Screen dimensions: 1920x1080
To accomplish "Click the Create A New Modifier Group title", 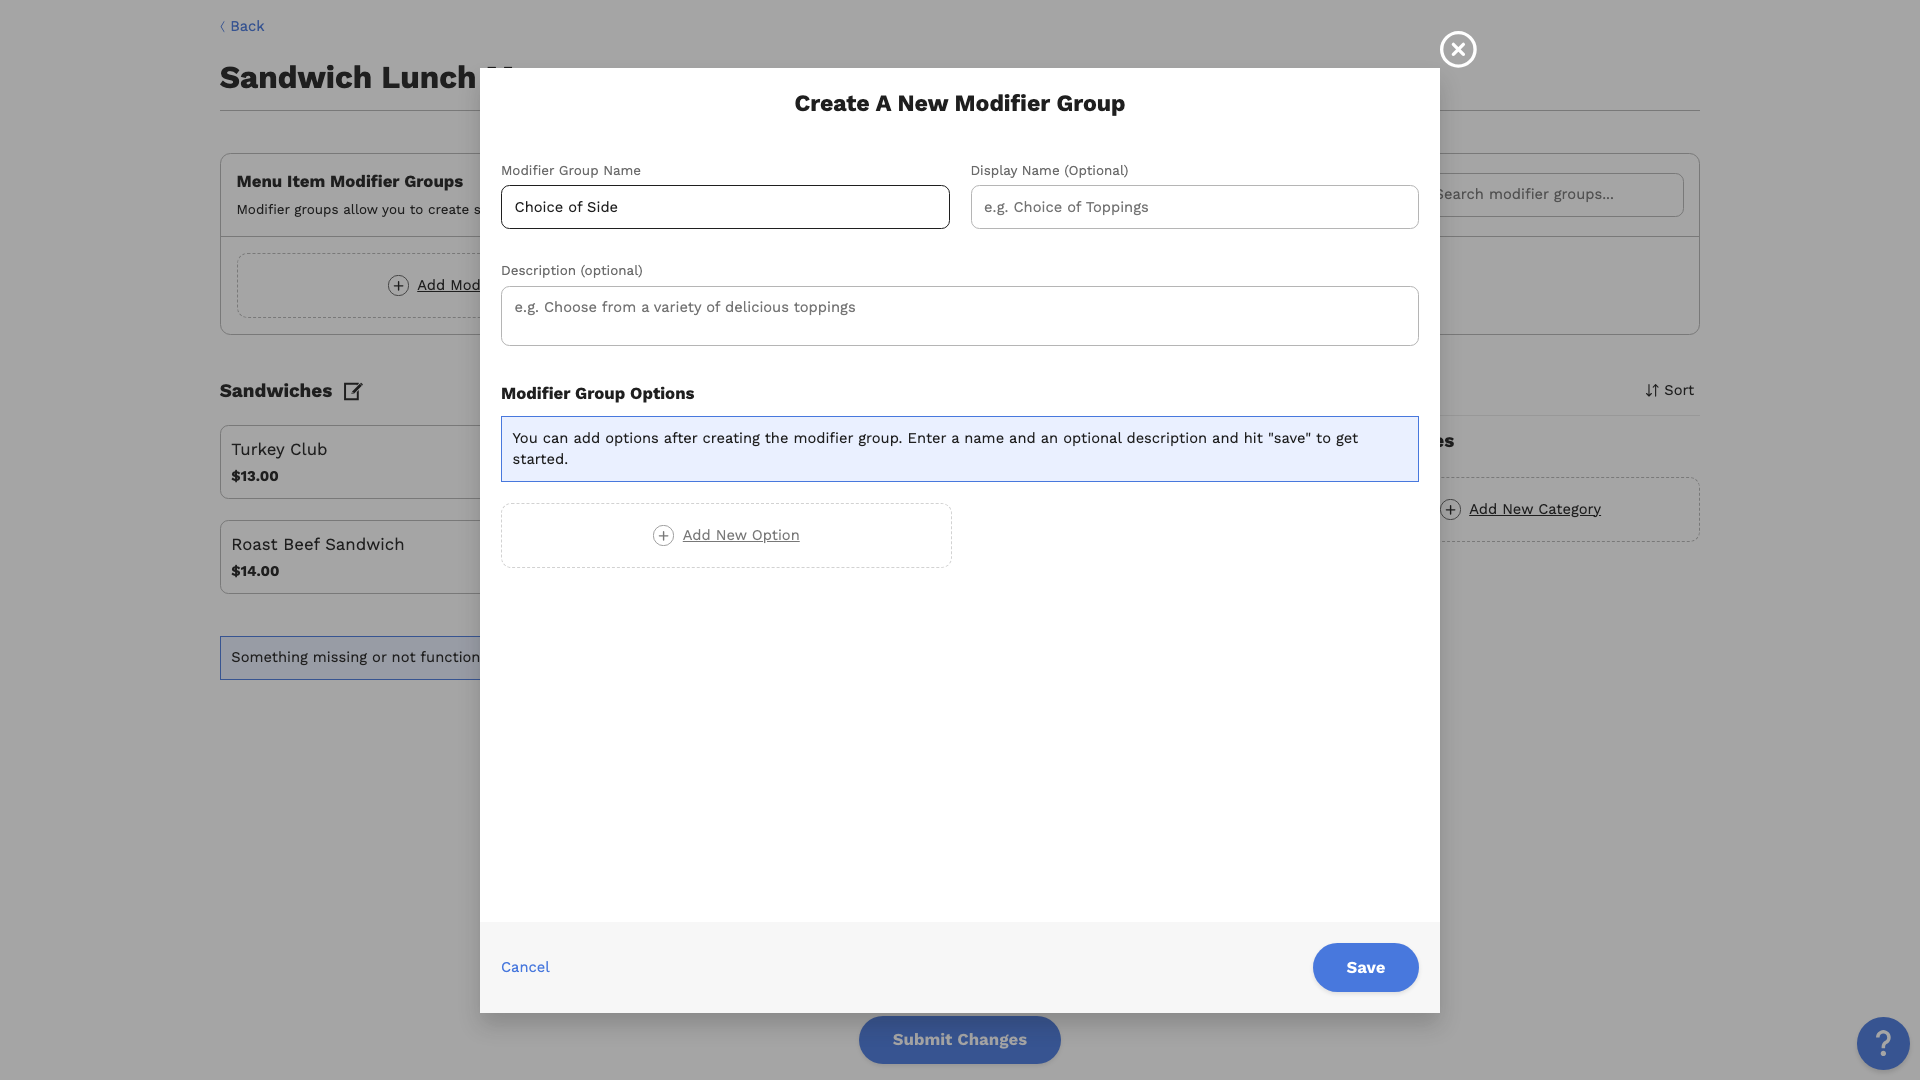I will point(959,103).
